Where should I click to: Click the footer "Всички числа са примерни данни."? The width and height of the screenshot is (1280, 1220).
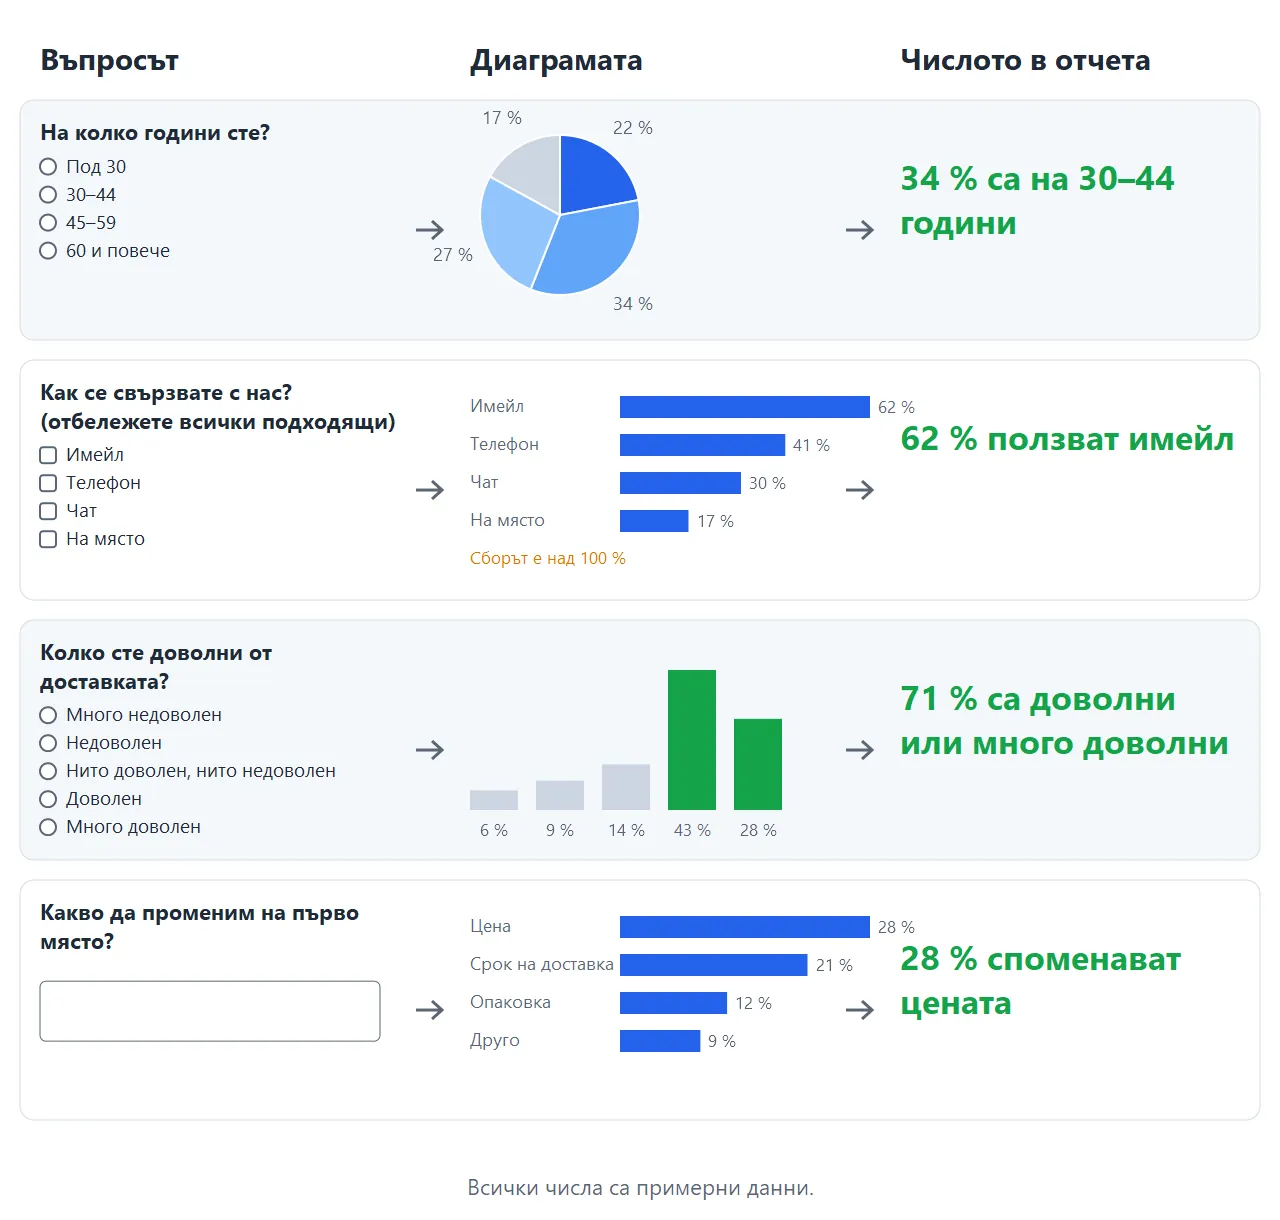640,1189
